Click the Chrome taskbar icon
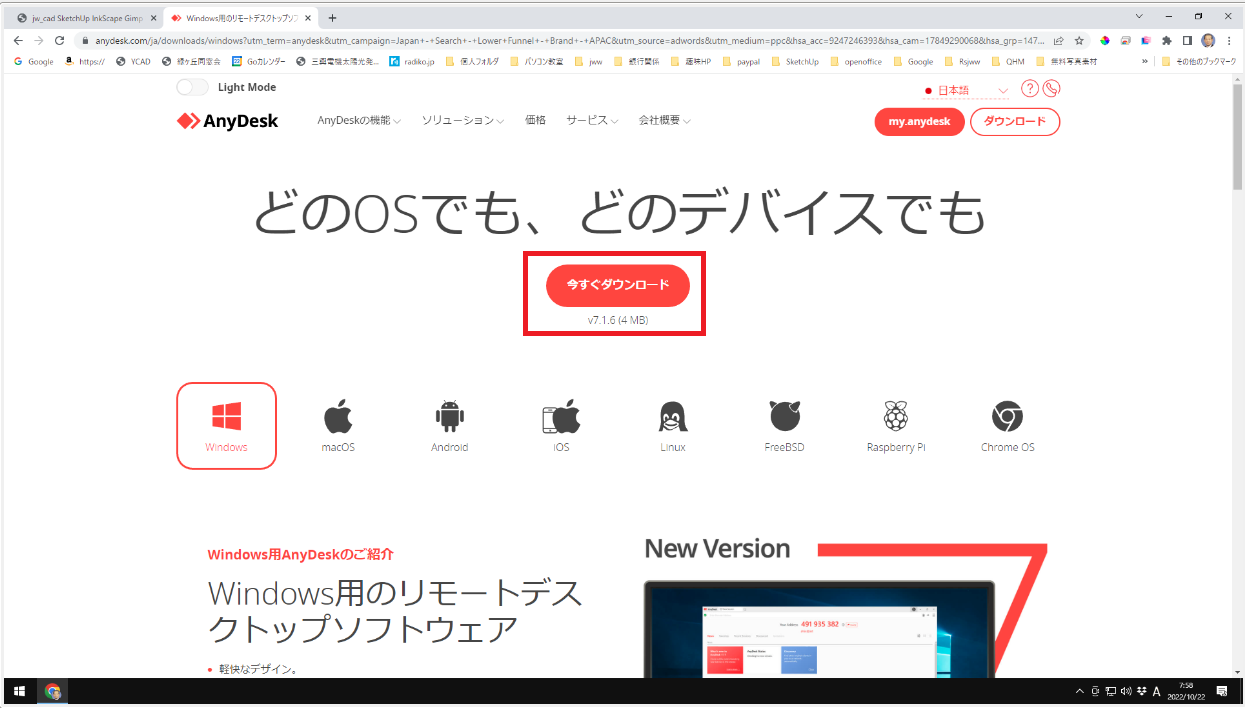This screenshot has width=1245, height=708. tap(53, 691)
